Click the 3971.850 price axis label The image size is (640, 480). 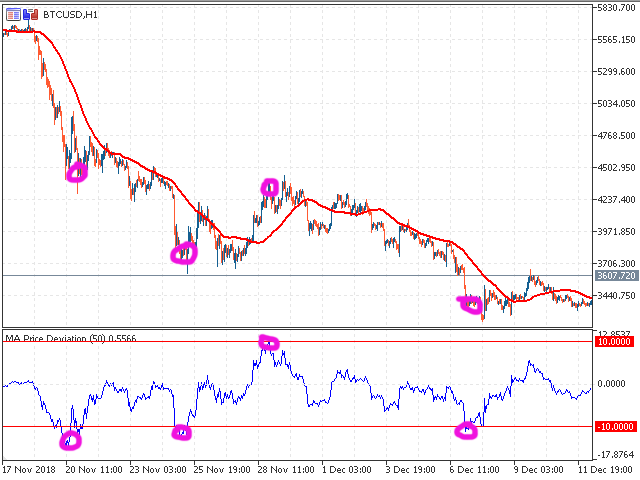click(616, 231)
